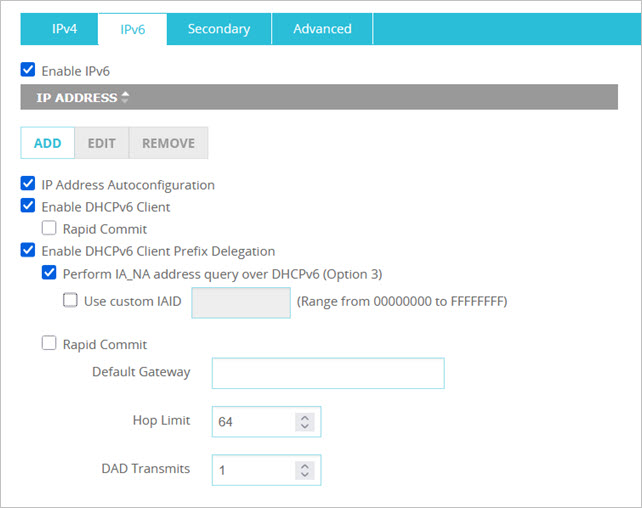Screen dimensions: 642x508
Task: Sort by the IP ADDRESS column arrows
Action: coord(125,98)
